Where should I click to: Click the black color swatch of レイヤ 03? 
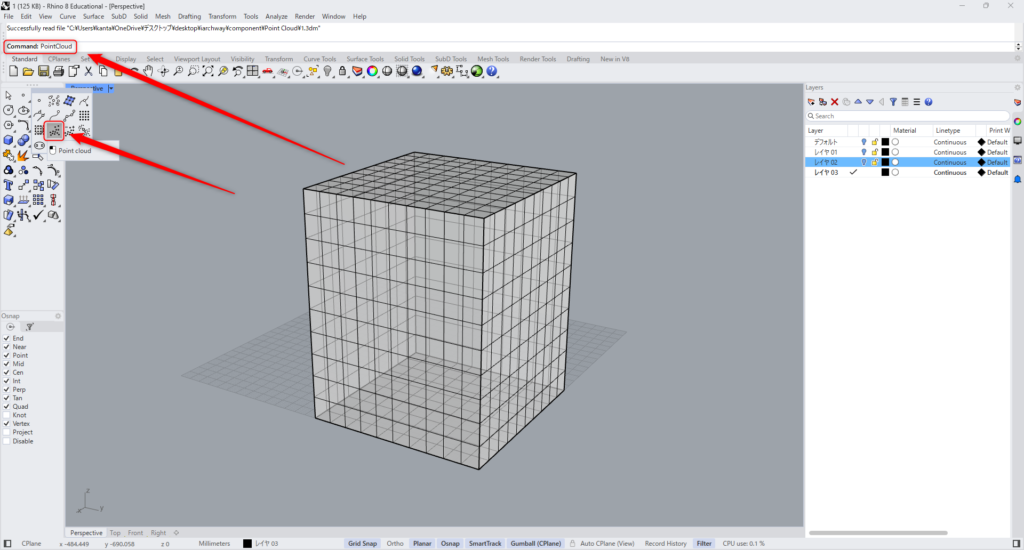click(885, 172)
